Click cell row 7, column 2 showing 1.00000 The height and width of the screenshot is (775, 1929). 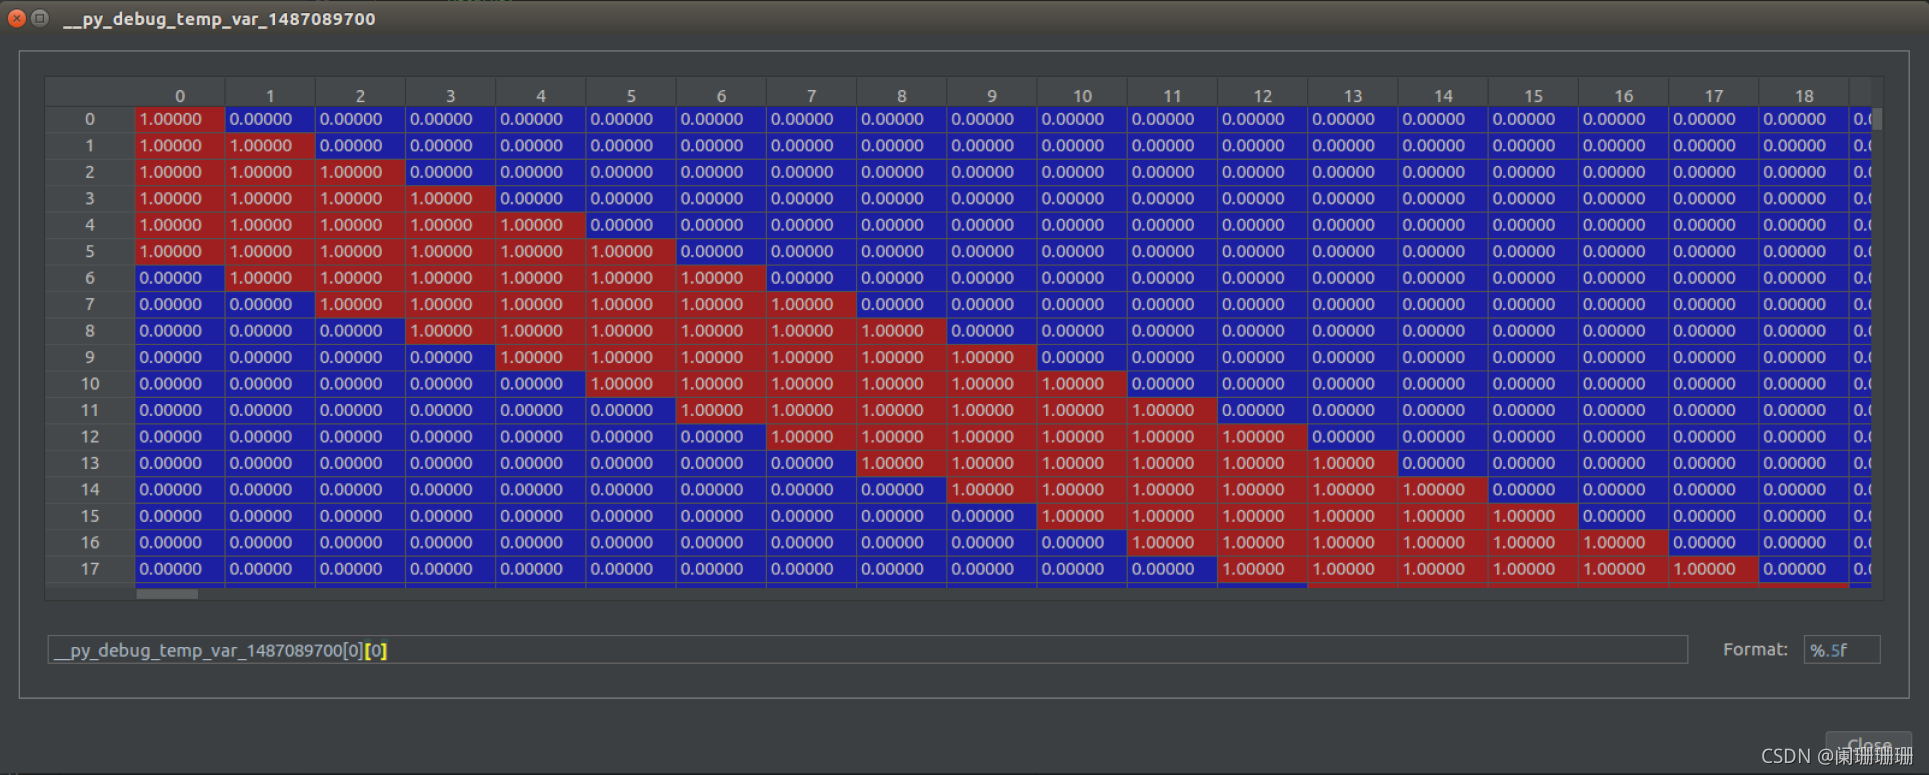(360, 304)
